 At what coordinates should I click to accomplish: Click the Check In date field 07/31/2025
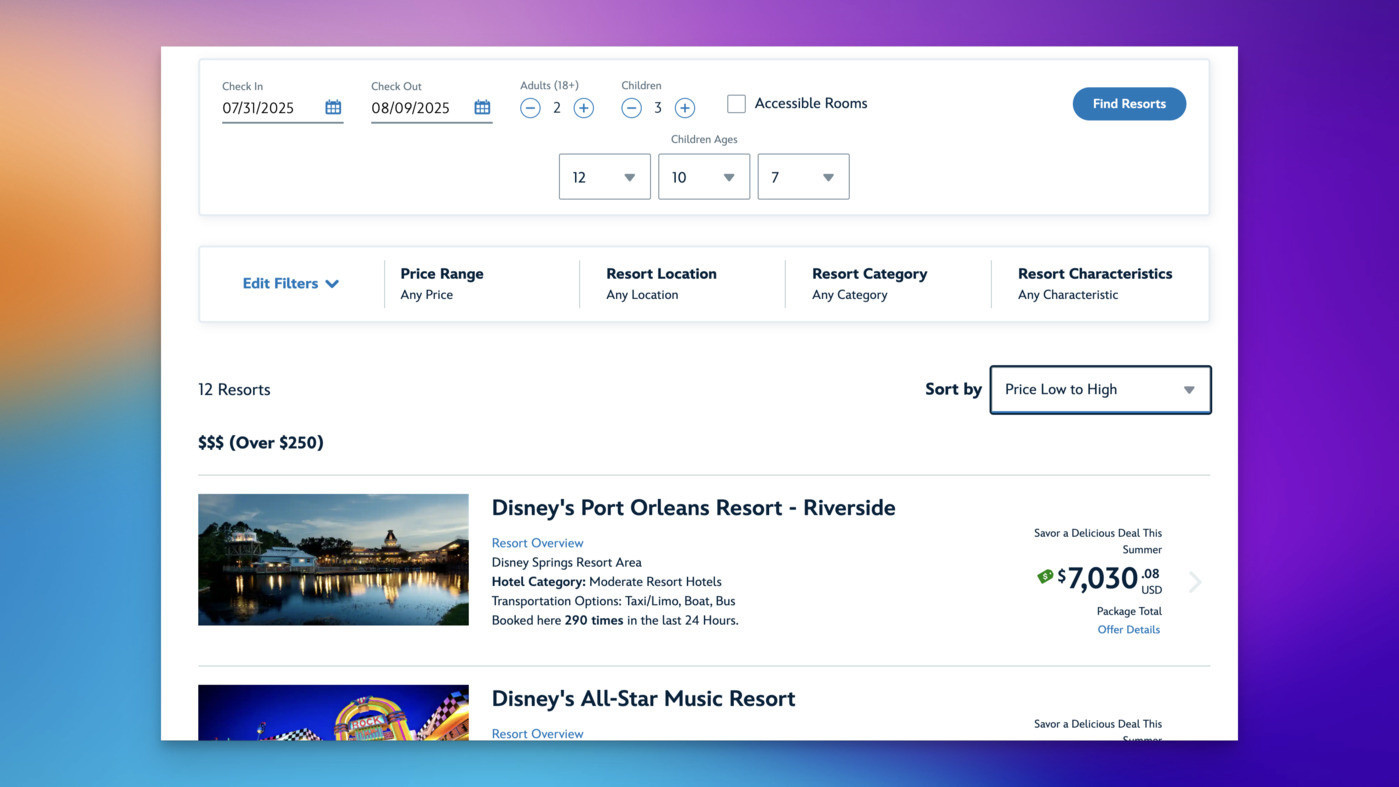click(x=283, y=108)
